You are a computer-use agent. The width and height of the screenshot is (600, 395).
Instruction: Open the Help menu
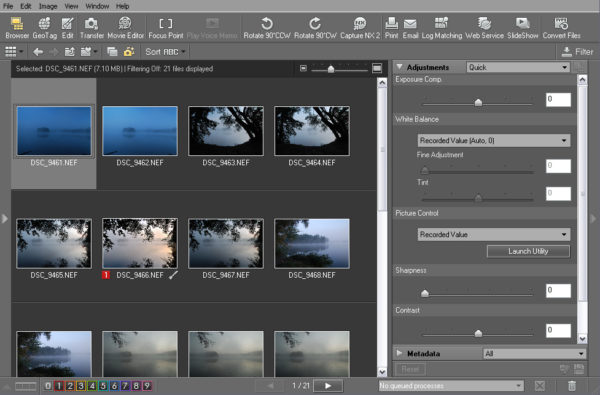pyautogui.click(x=122, y=6)
